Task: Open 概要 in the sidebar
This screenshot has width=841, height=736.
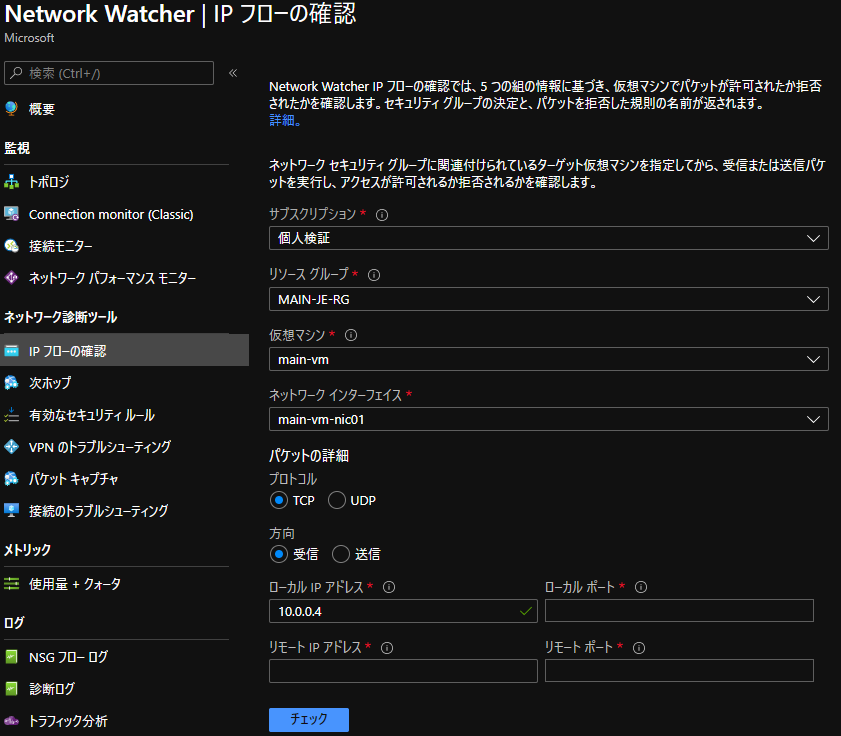Action: (42, 109)
